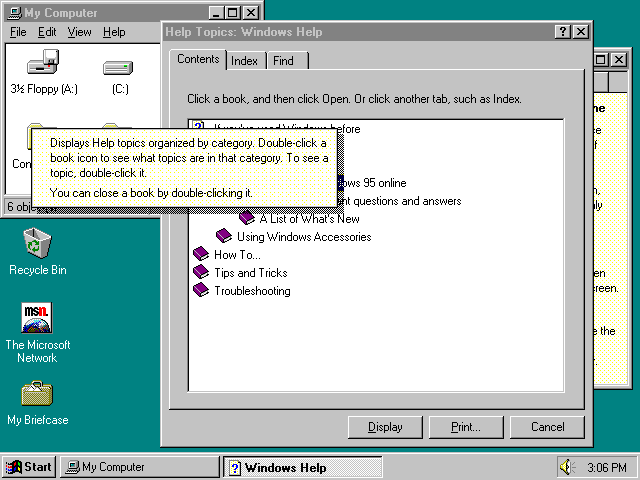Open the Help menu in My Computer

tap(114, 32)
